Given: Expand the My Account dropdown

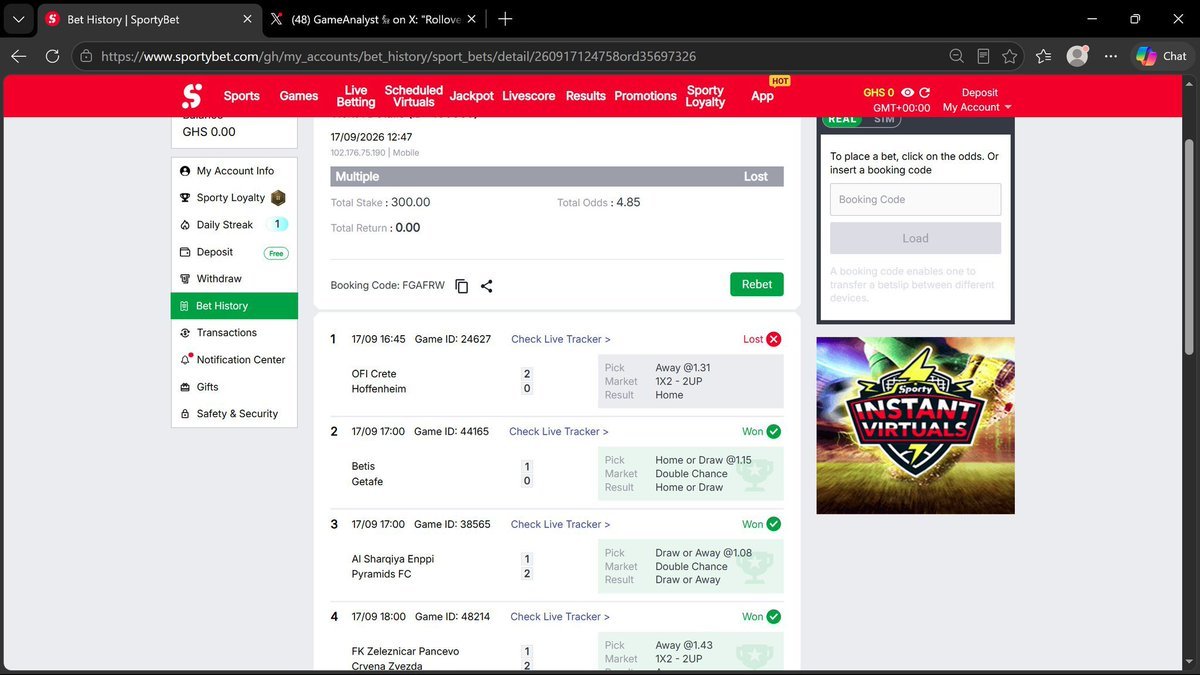Looking at the screenshot, I should 977,107.
